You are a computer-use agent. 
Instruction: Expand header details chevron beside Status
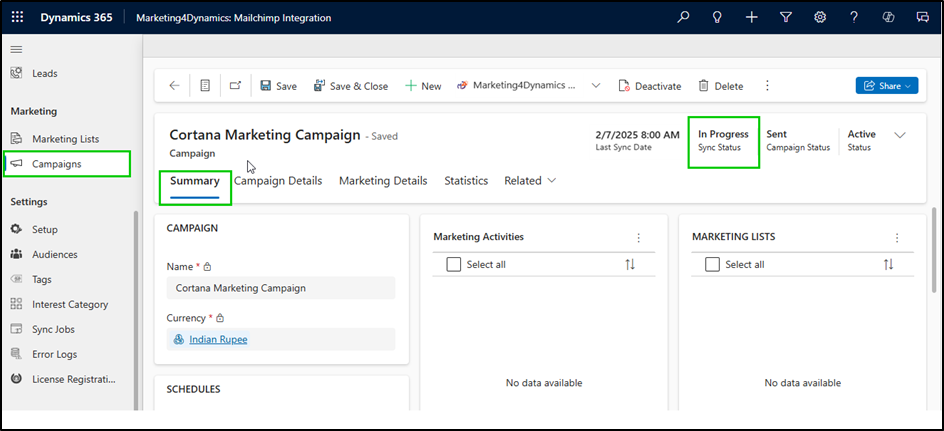click(x=899, y=135)
